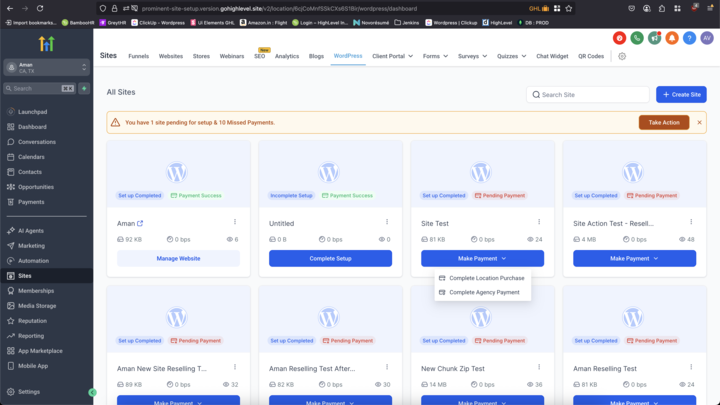Choose Complete Agency Payment option
This screenshot has height=405, width=720.
point(484,292)
